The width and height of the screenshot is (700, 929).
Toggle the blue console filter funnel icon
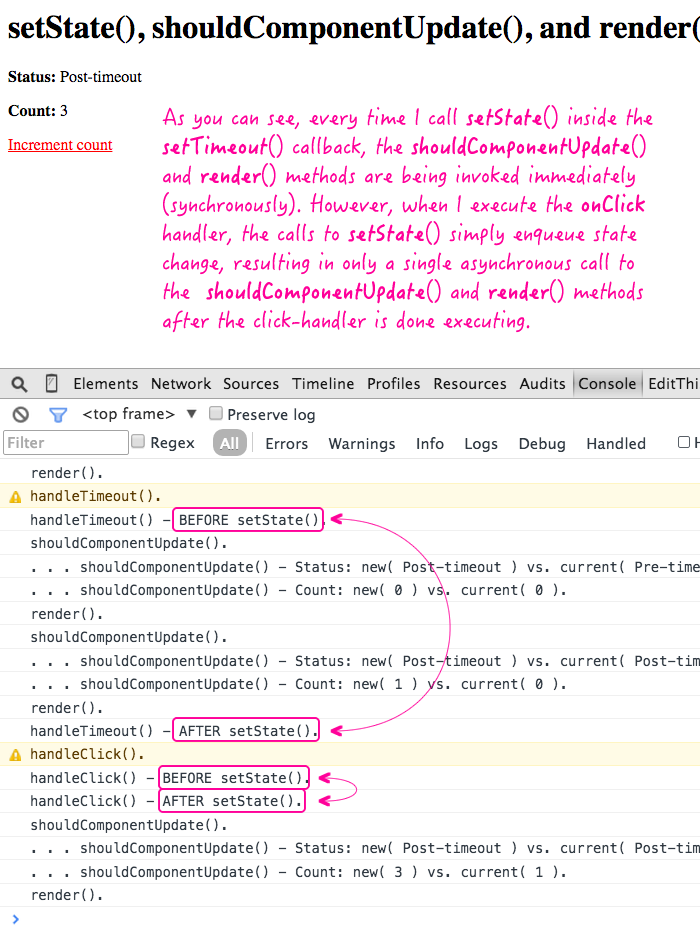[58, 414]
